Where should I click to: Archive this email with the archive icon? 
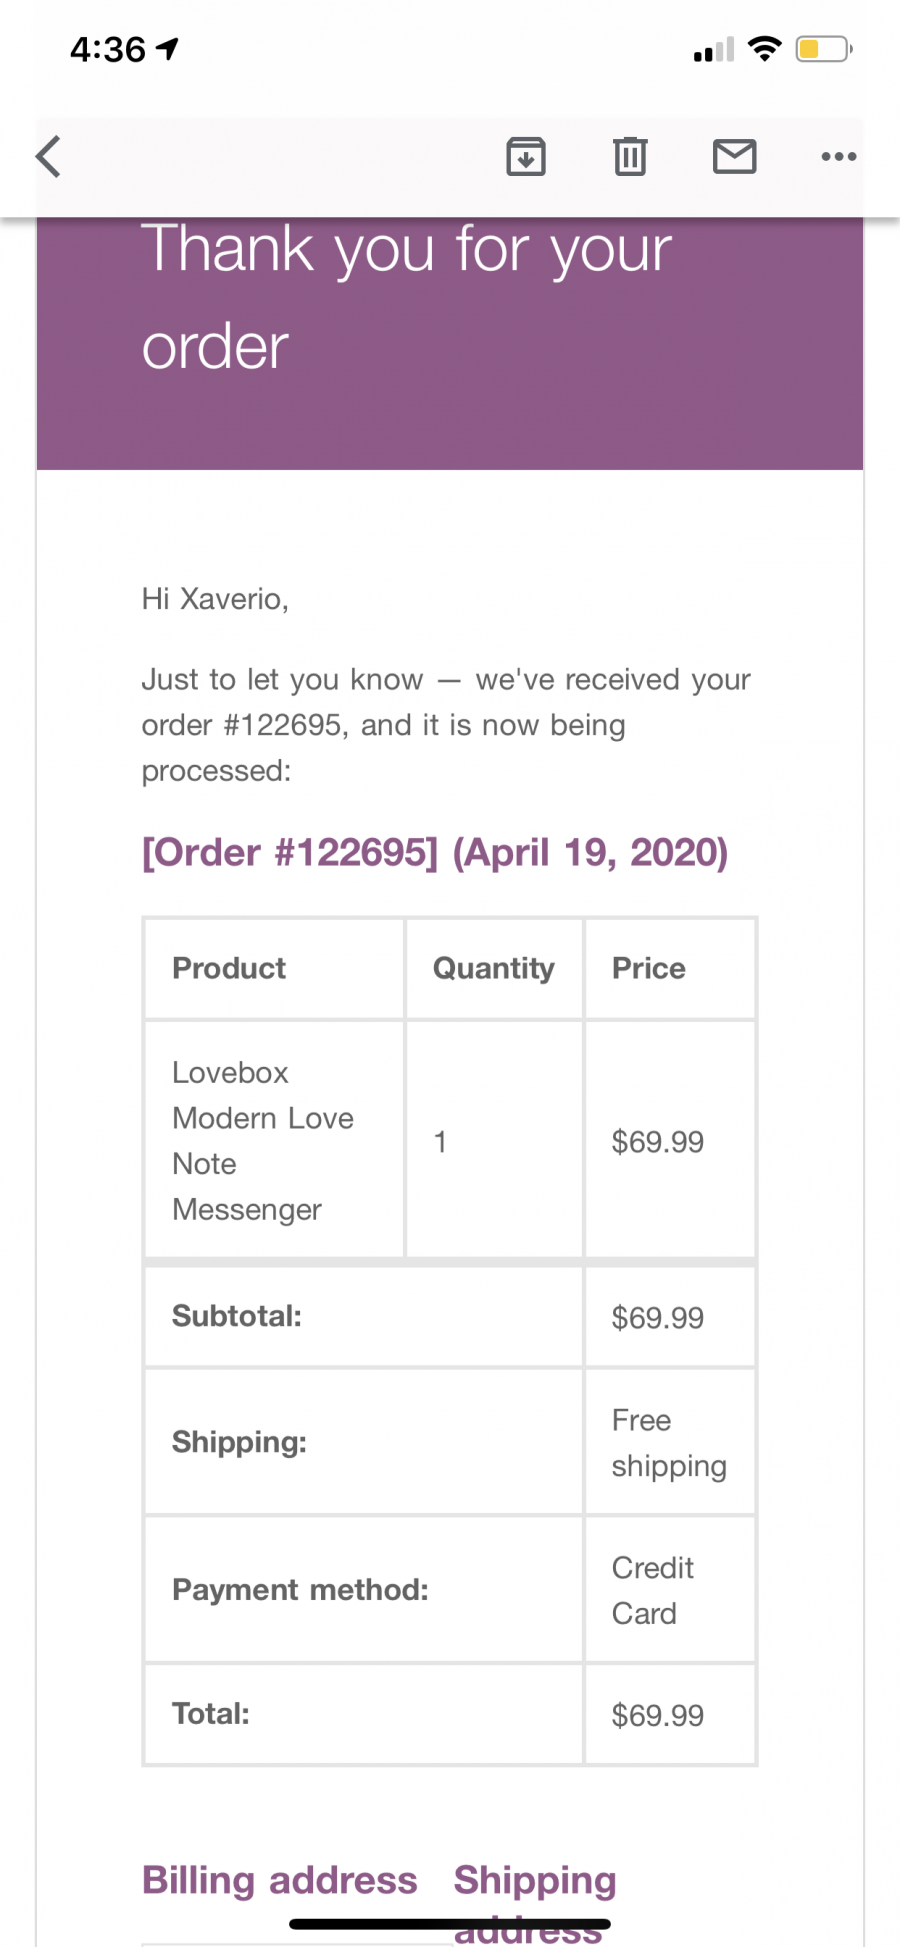click(526, 157)
